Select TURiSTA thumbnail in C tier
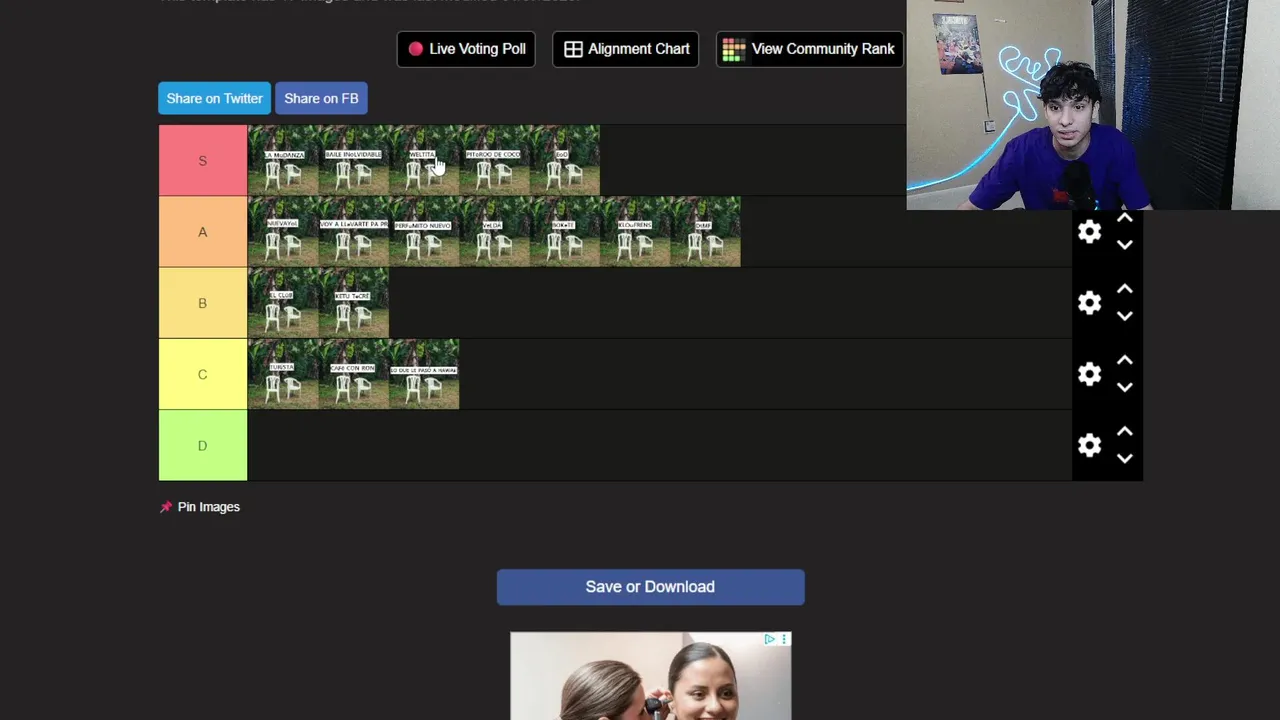This screenshot has width=1280, height=720. (x=283, y=374)
